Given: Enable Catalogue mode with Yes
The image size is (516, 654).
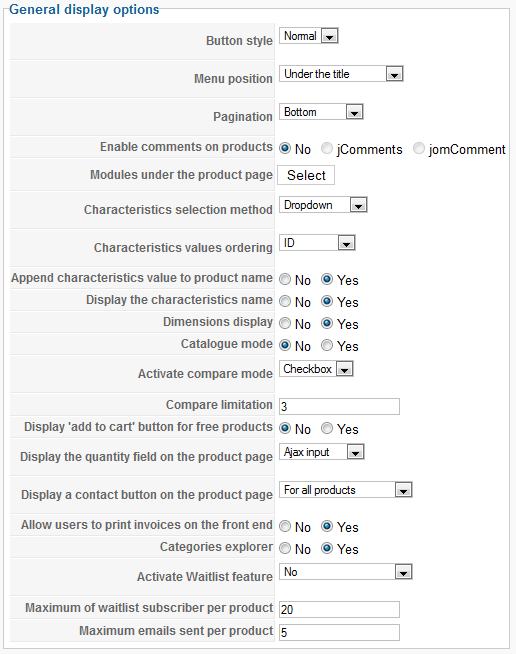Looking at the screenshot, I should coord(327,345).
